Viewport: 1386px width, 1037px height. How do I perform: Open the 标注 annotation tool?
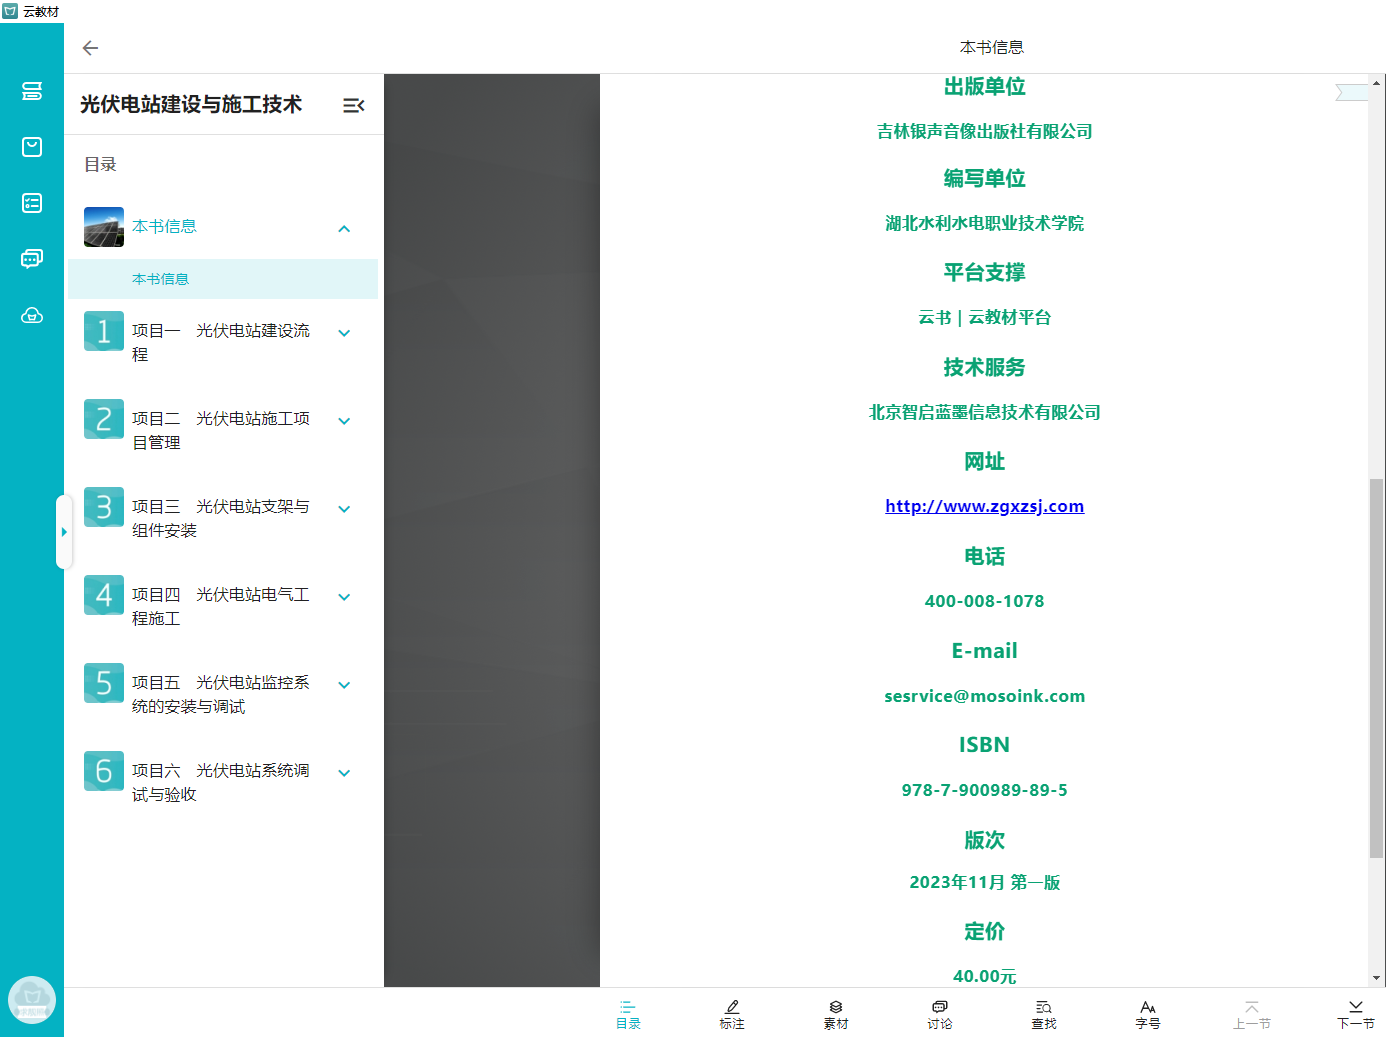click(x=732, y=1014)
